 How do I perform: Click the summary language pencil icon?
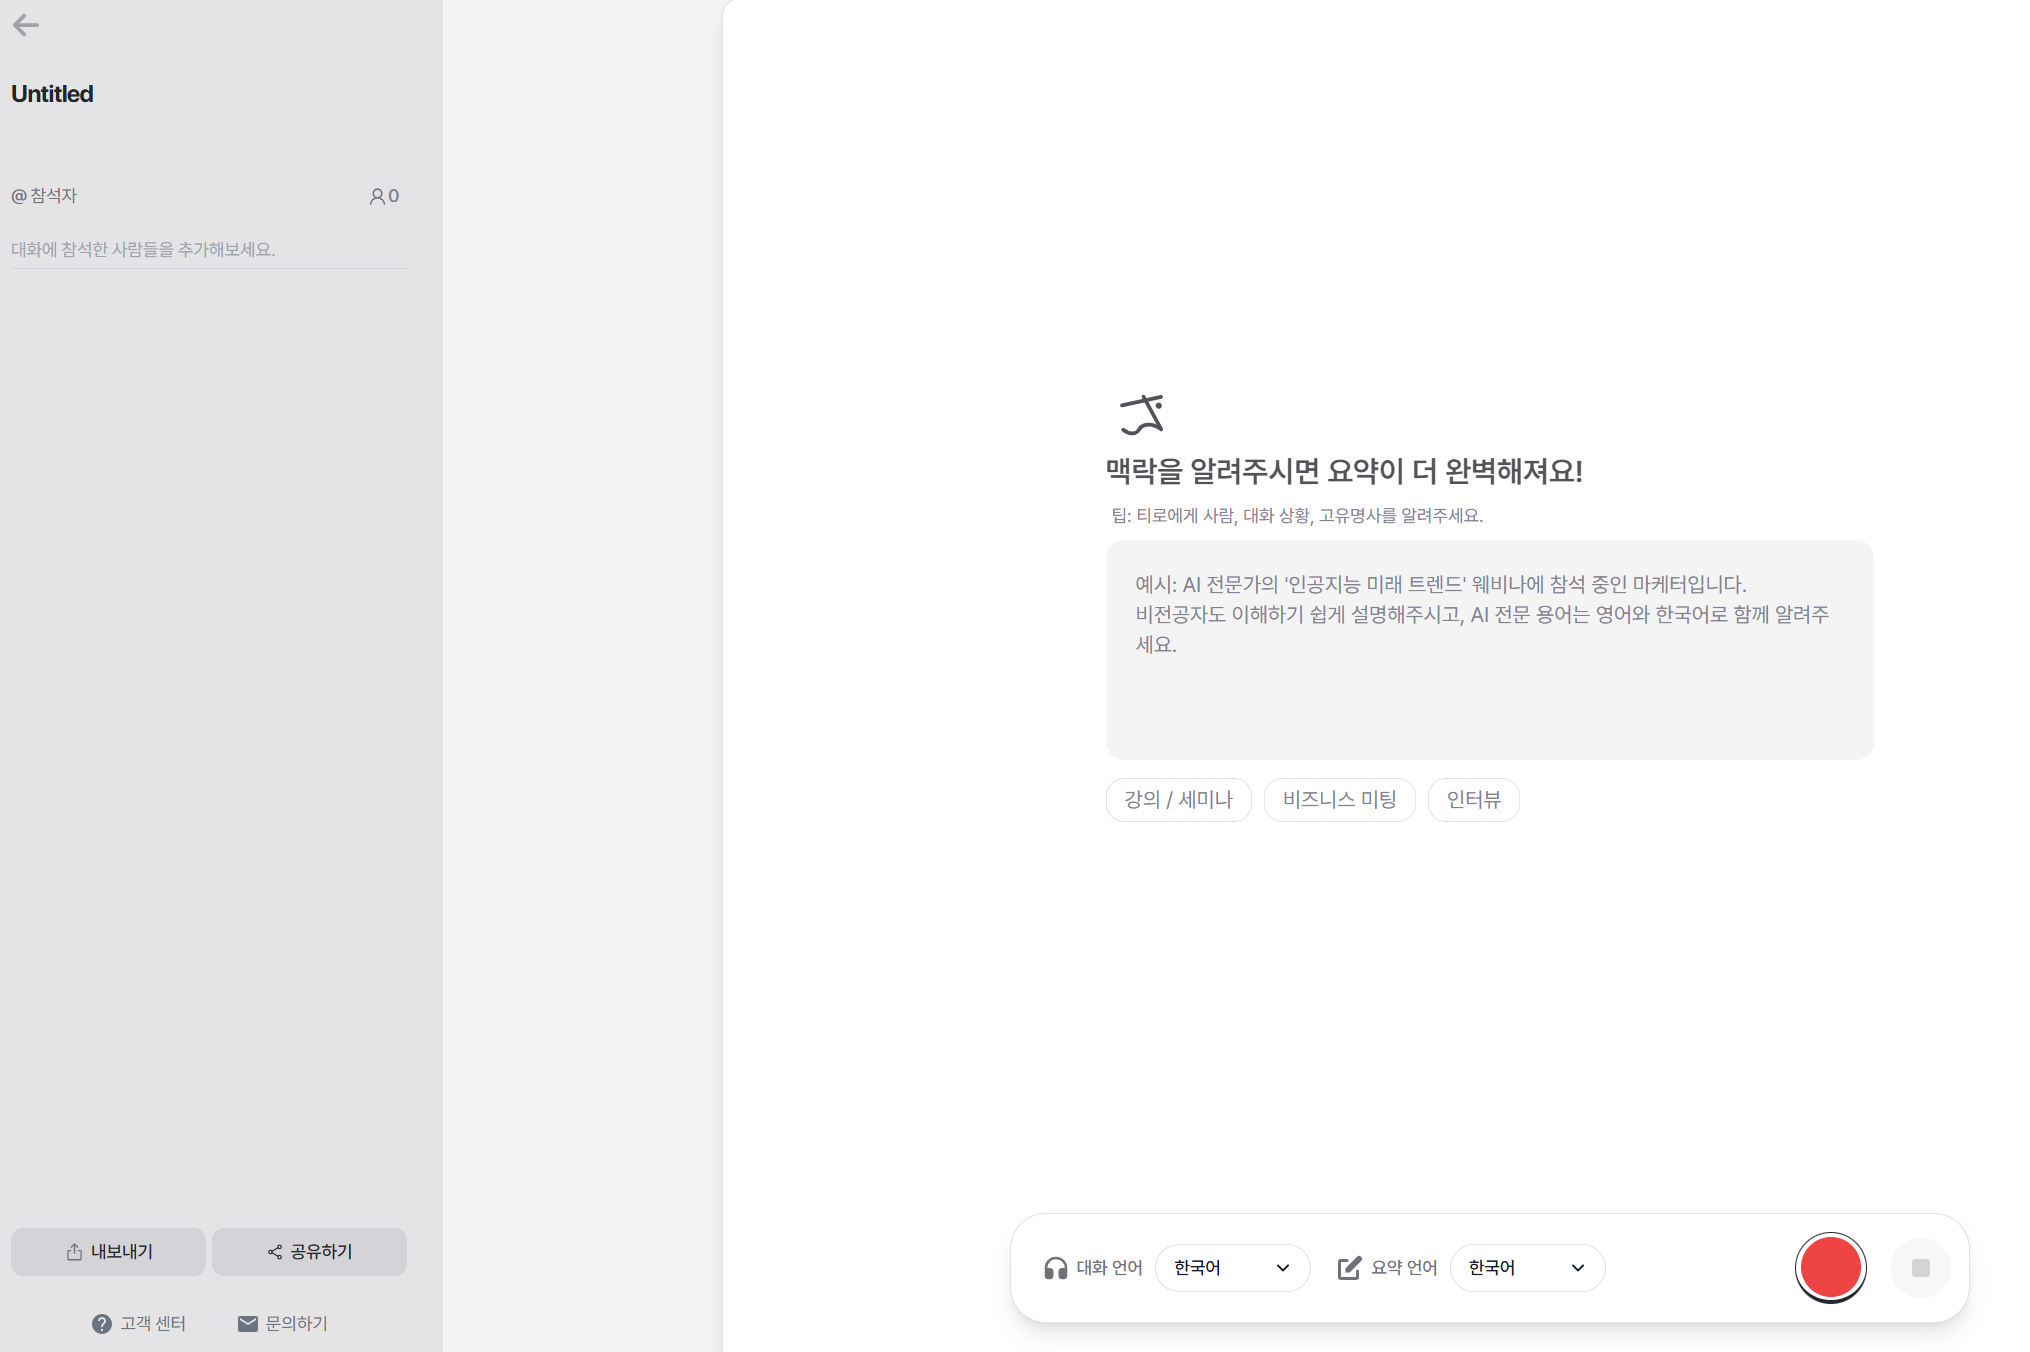point(1349,1268)
